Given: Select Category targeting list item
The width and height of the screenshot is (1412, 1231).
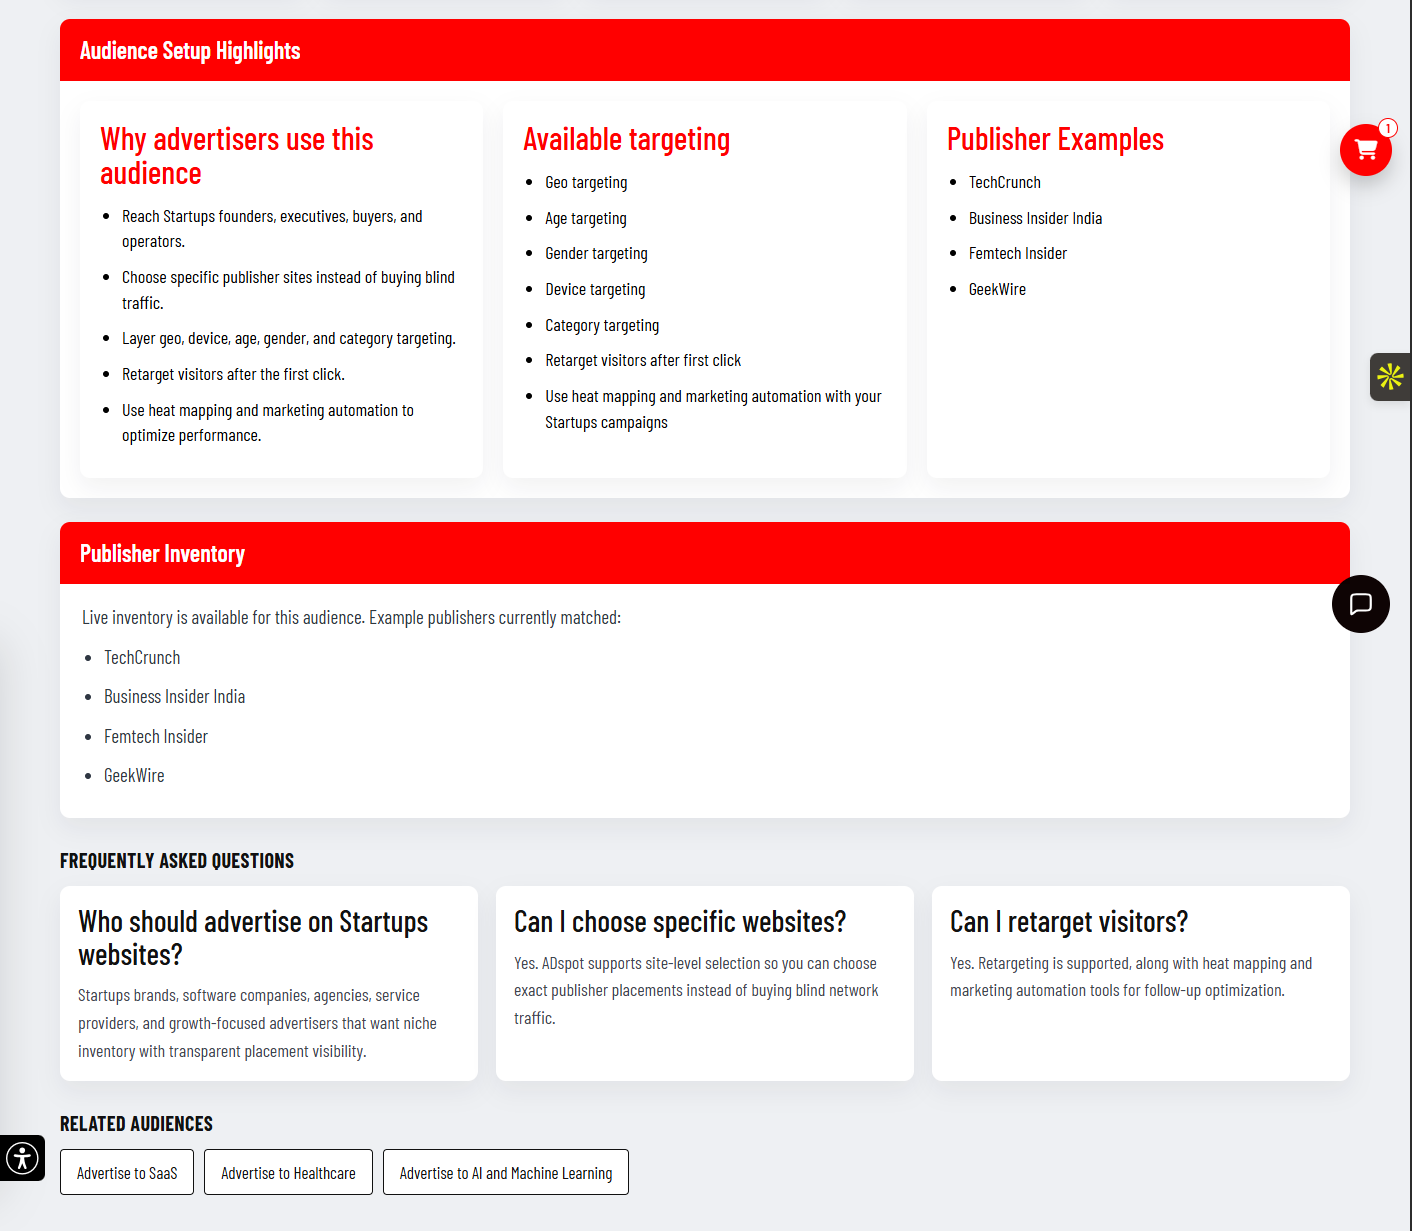Looking at the screenshot, I should 602,325.
